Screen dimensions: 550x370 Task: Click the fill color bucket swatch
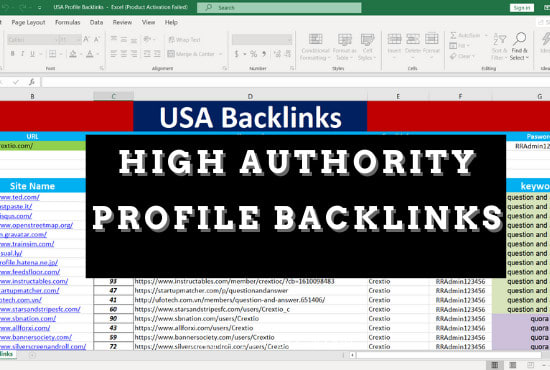(73, 54)
